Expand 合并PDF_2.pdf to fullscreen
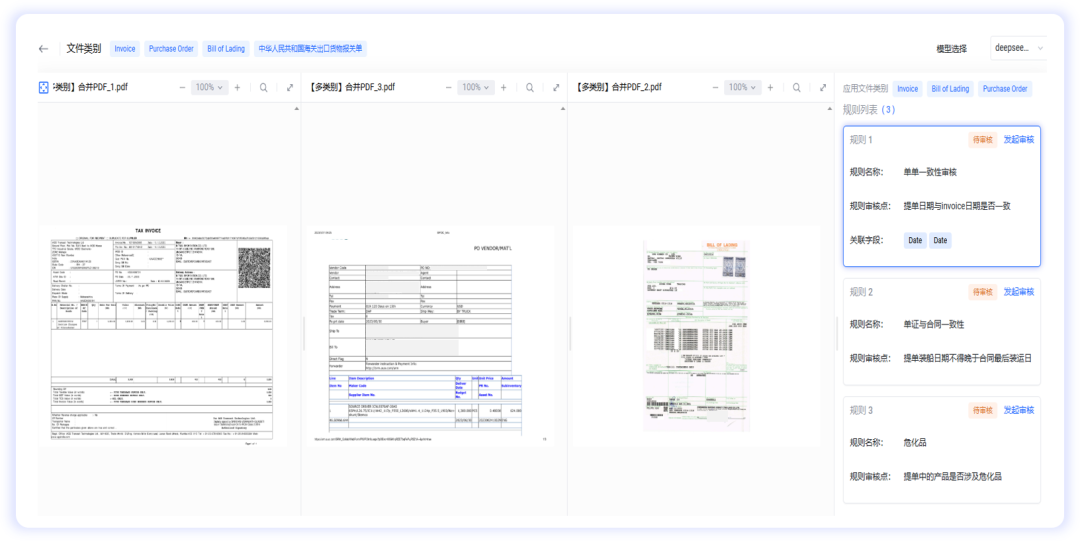This screenshot has width=1080, height=541. (822, 88)
